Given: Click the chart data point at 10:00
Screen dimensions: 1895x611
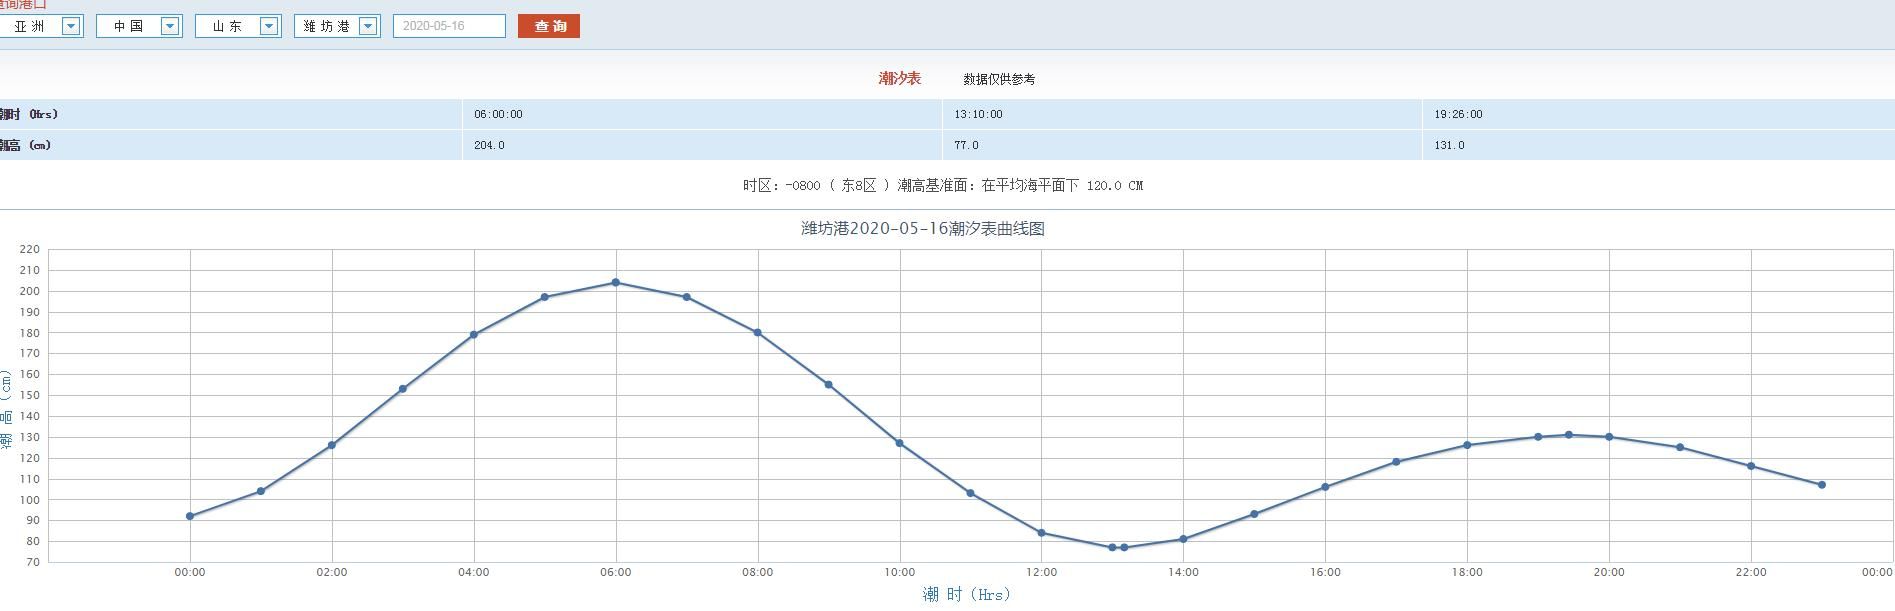Looking at the screenshot, I should [x=900, y=443].
